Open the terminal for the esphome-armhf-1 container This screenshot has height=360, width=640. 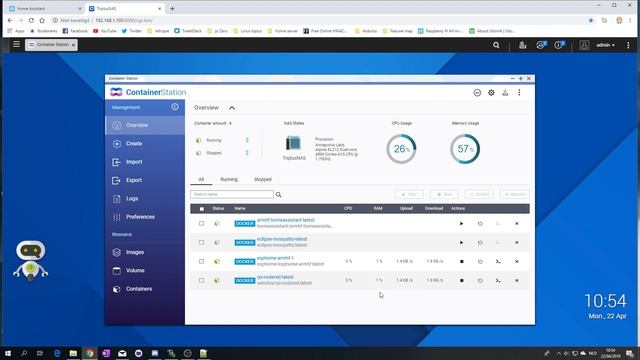tap(498, 262)
